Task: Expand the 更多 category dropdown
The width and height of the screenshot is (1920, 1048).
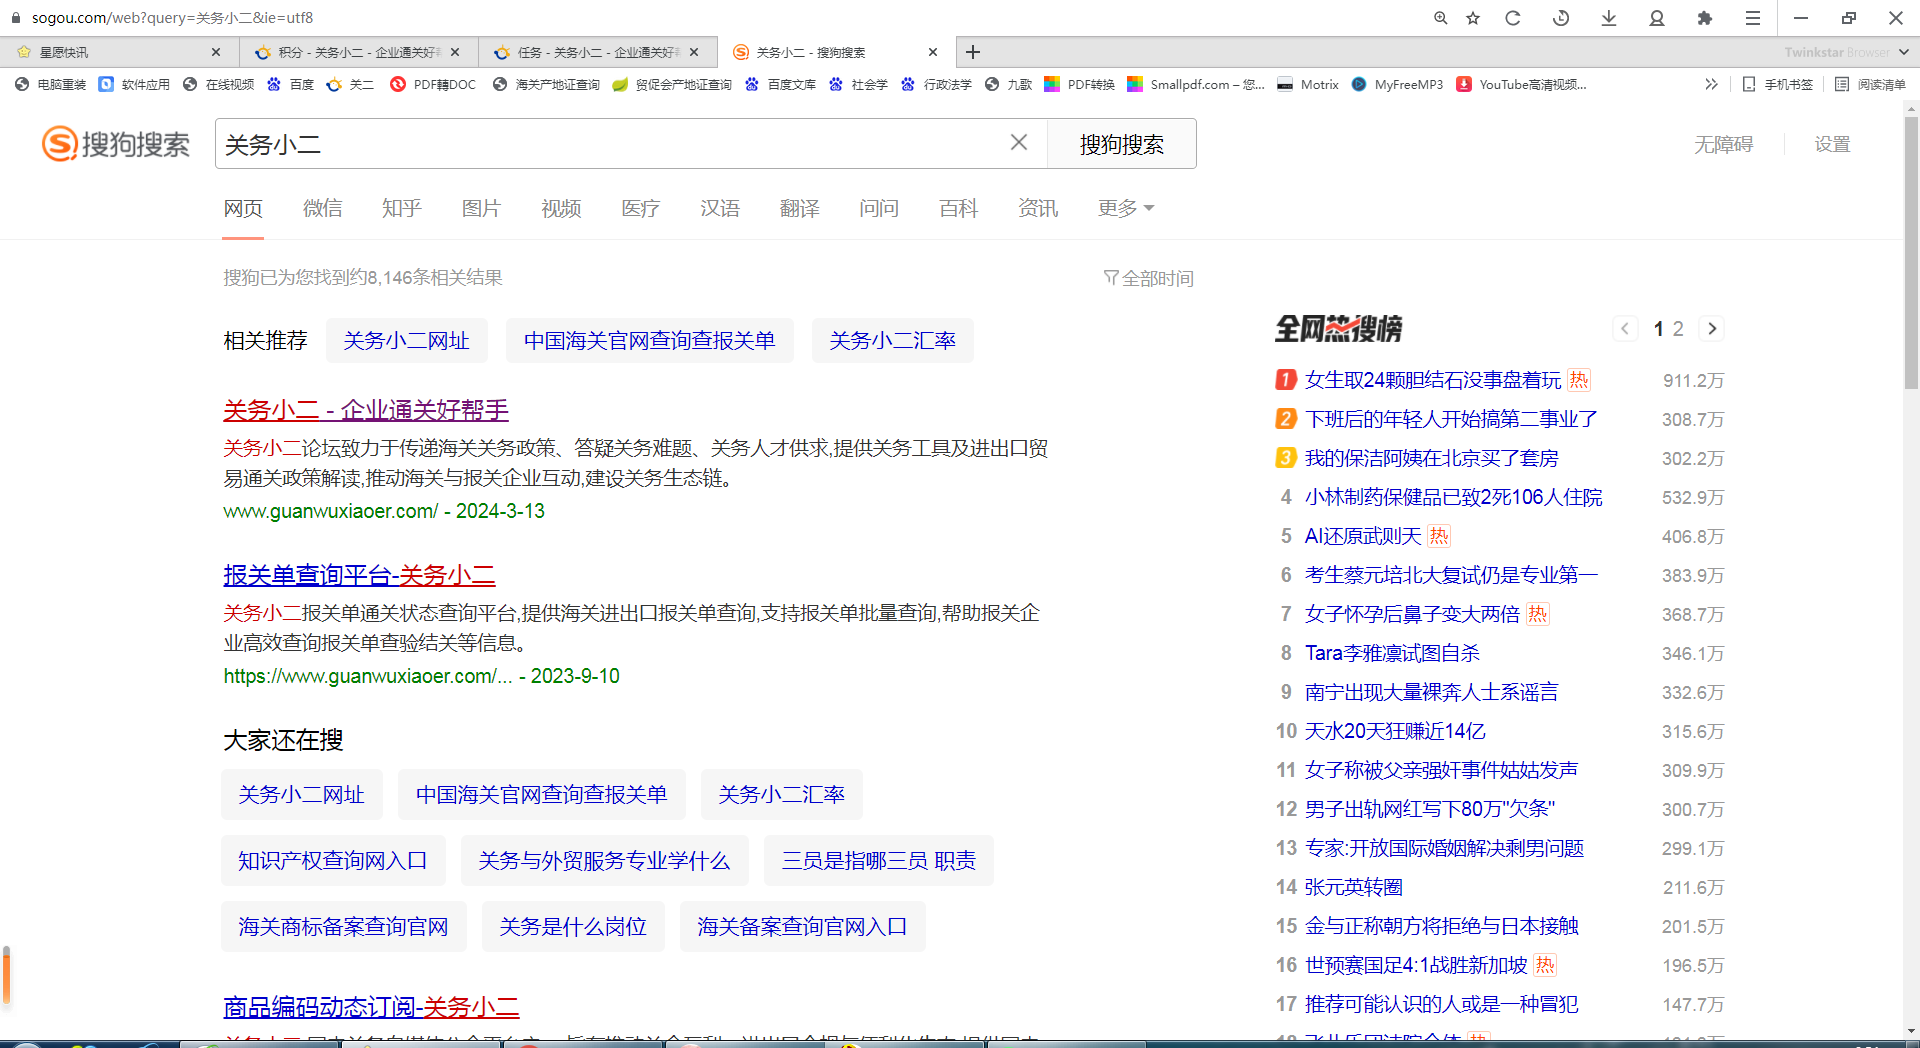Action: 1126,208
